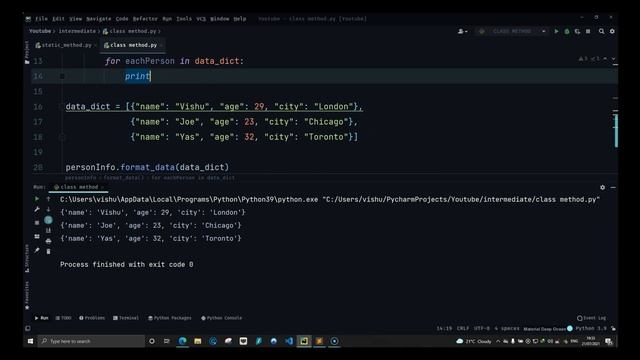Image resolution: width=640 pixels, height=360 pixels.
Task: Click class method.py in the breadcrumb
Action: (x=130, y=31)
